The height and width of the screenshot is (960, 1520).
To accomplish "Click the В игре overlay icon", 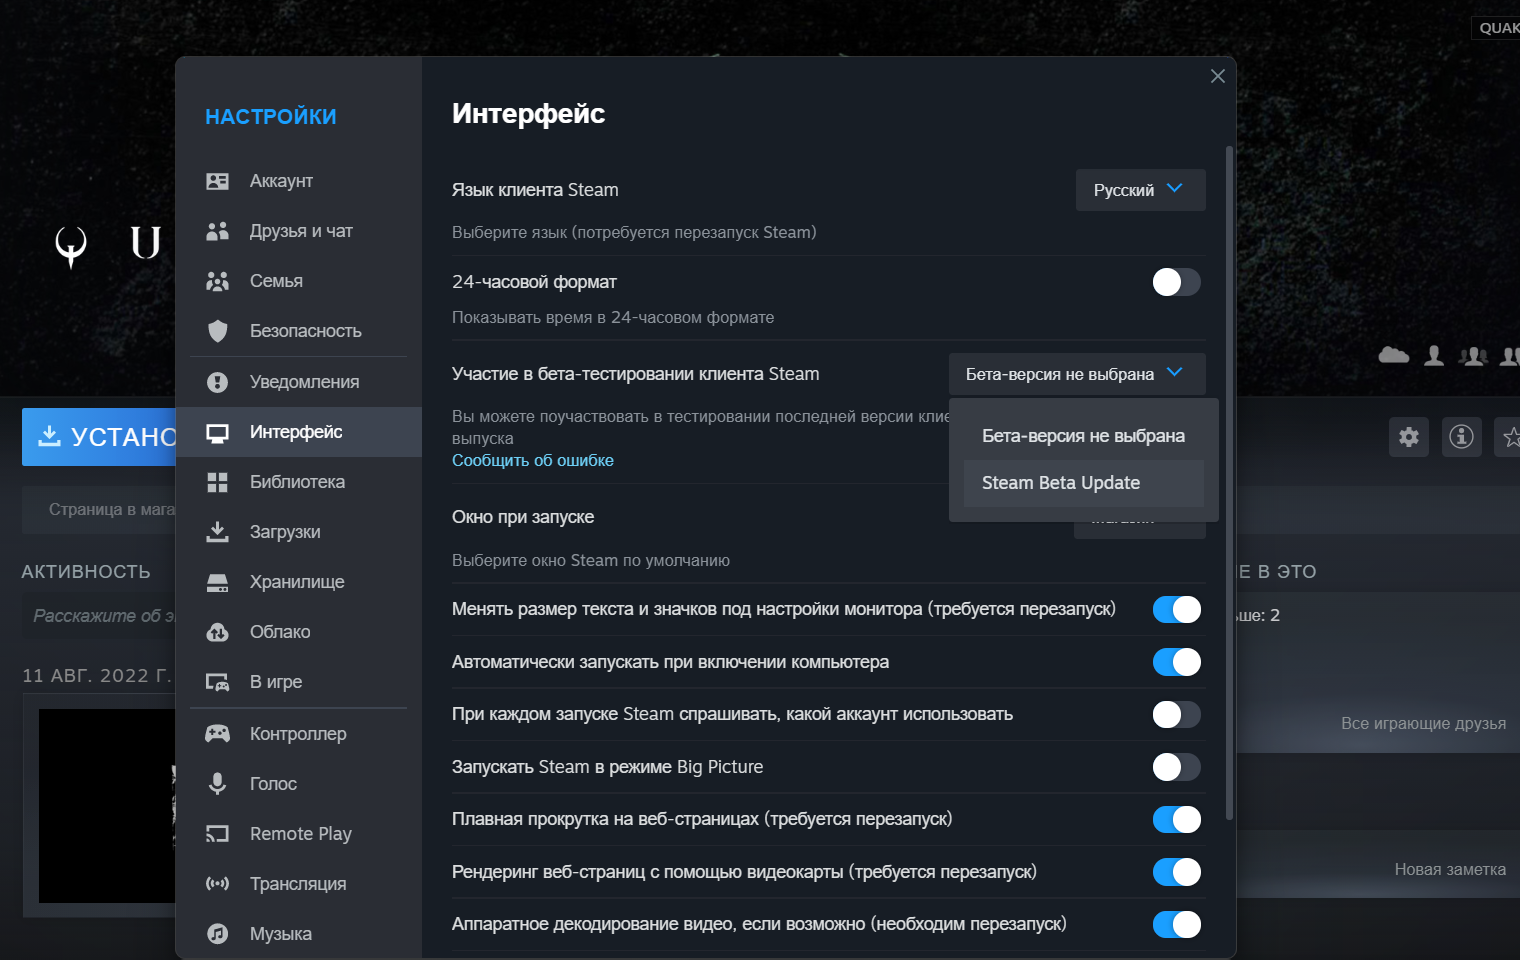I will pos(217,682).
